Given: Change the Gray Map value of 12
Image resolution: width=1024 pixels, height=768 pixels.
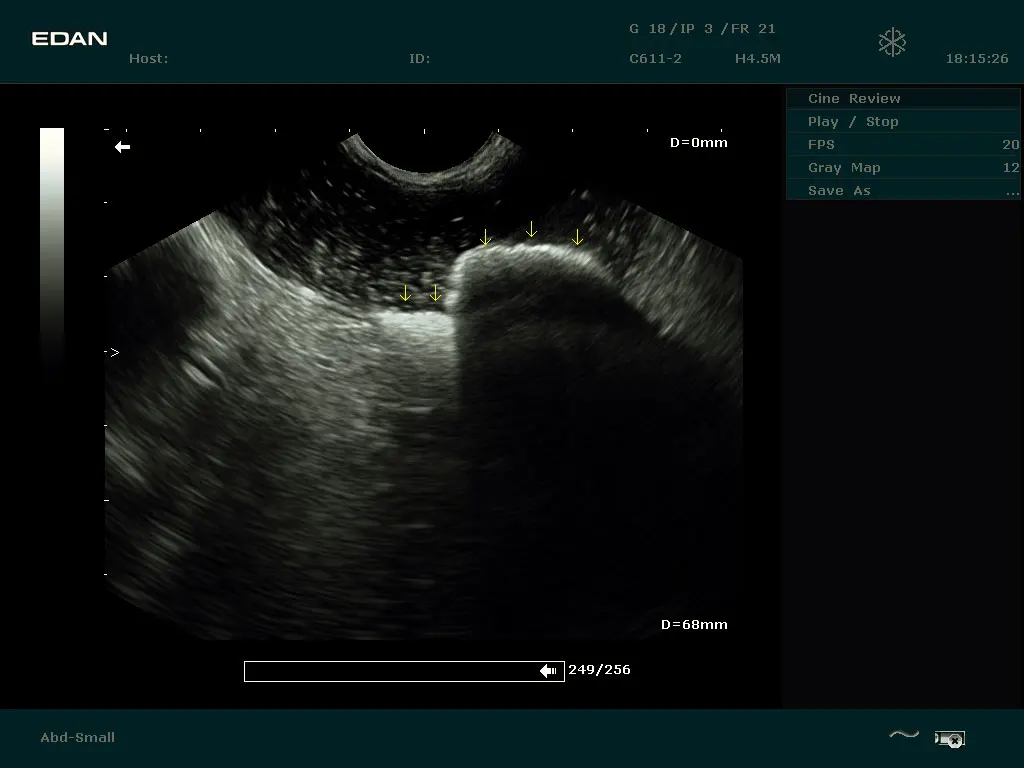Looking at the screenshot, I should [1010, 168].
